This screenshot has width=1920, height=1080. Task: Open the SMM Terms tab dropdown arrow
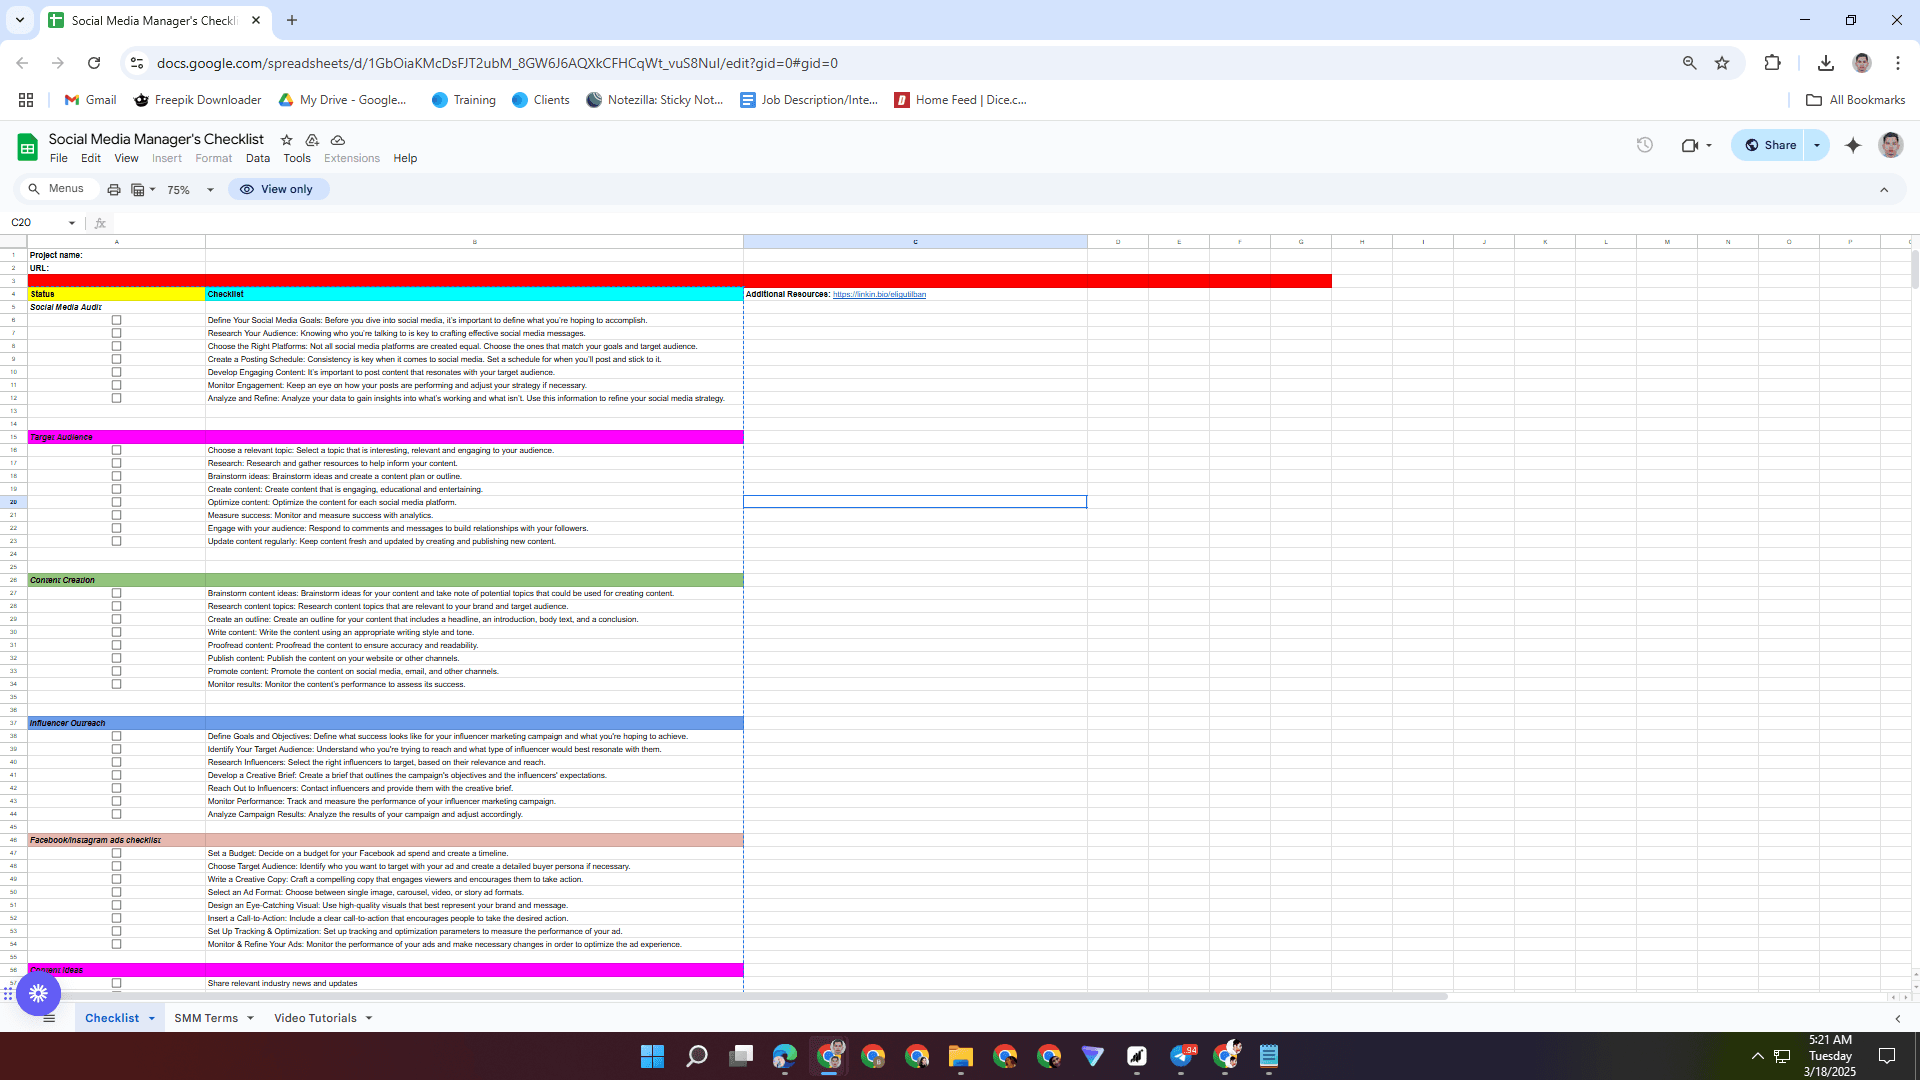click(x=250, y=1018)
